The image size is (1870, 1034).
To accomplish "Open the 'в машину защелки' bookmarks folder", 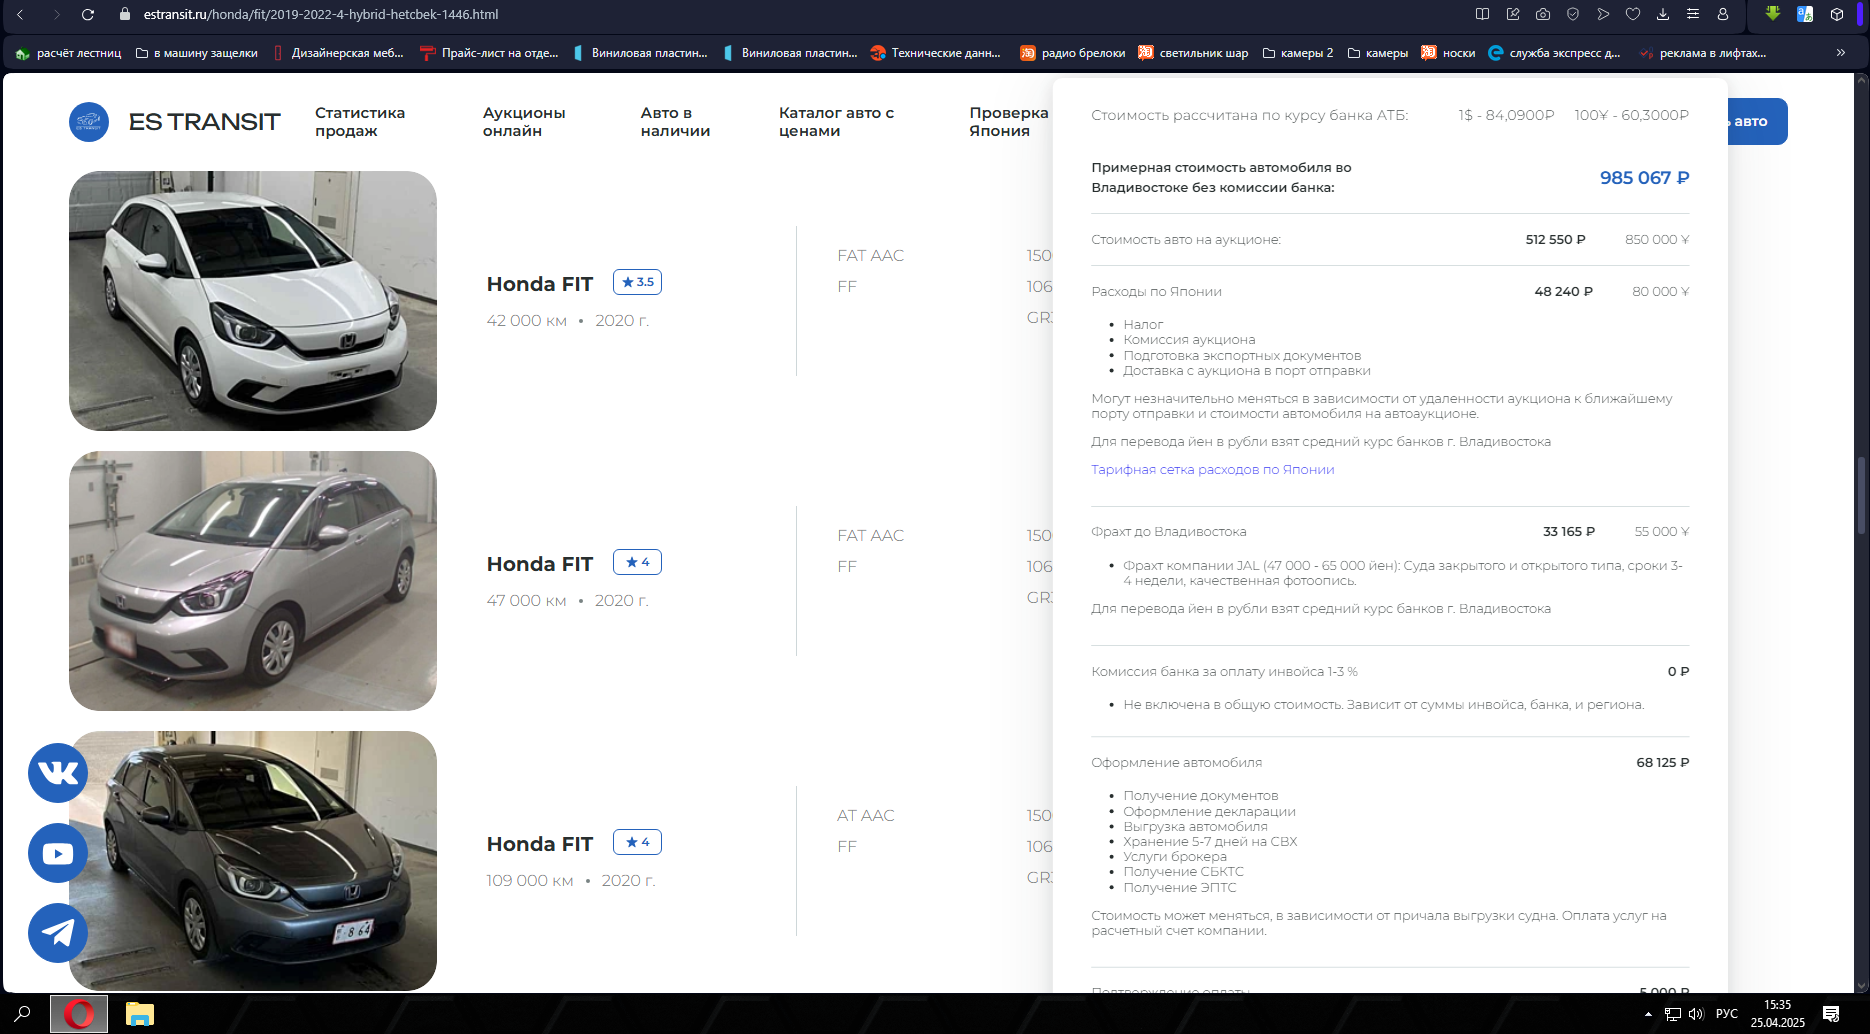I will click(x=197, y=53).
